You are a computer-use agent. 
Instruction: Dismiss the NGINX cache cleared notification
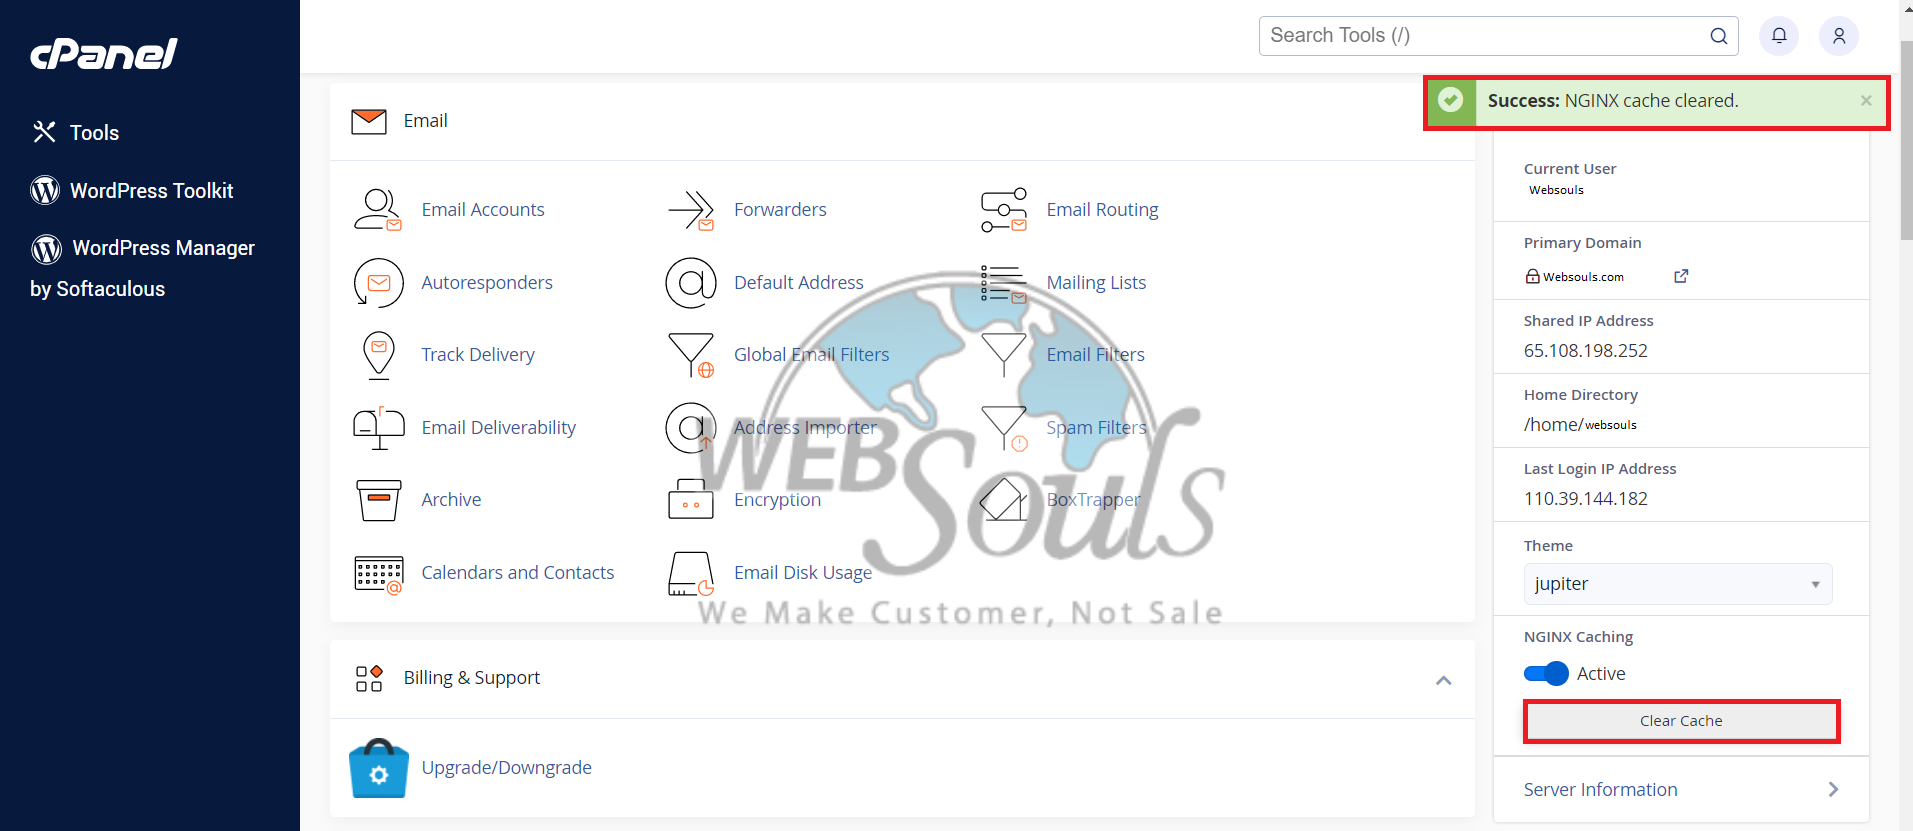click(x=1866, y=101)
